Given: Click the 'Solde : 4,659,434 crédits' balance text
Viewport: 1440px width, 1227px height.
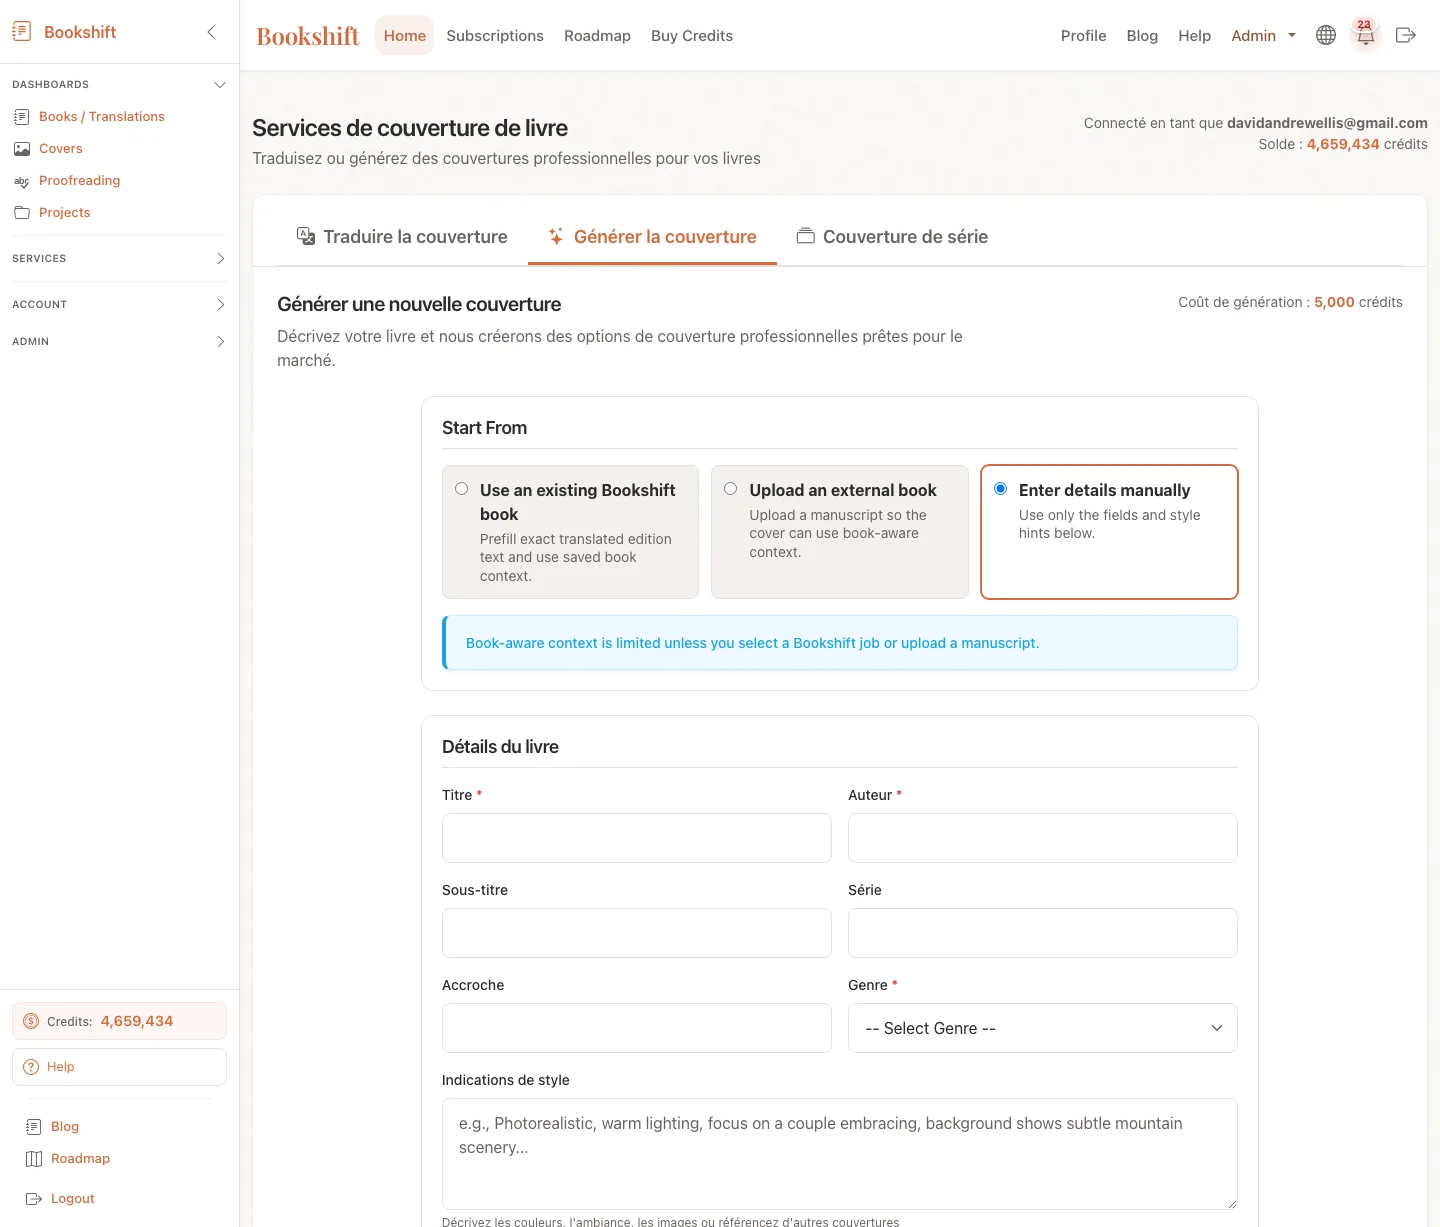Looking at the screenshot, I should (1343, 144).
